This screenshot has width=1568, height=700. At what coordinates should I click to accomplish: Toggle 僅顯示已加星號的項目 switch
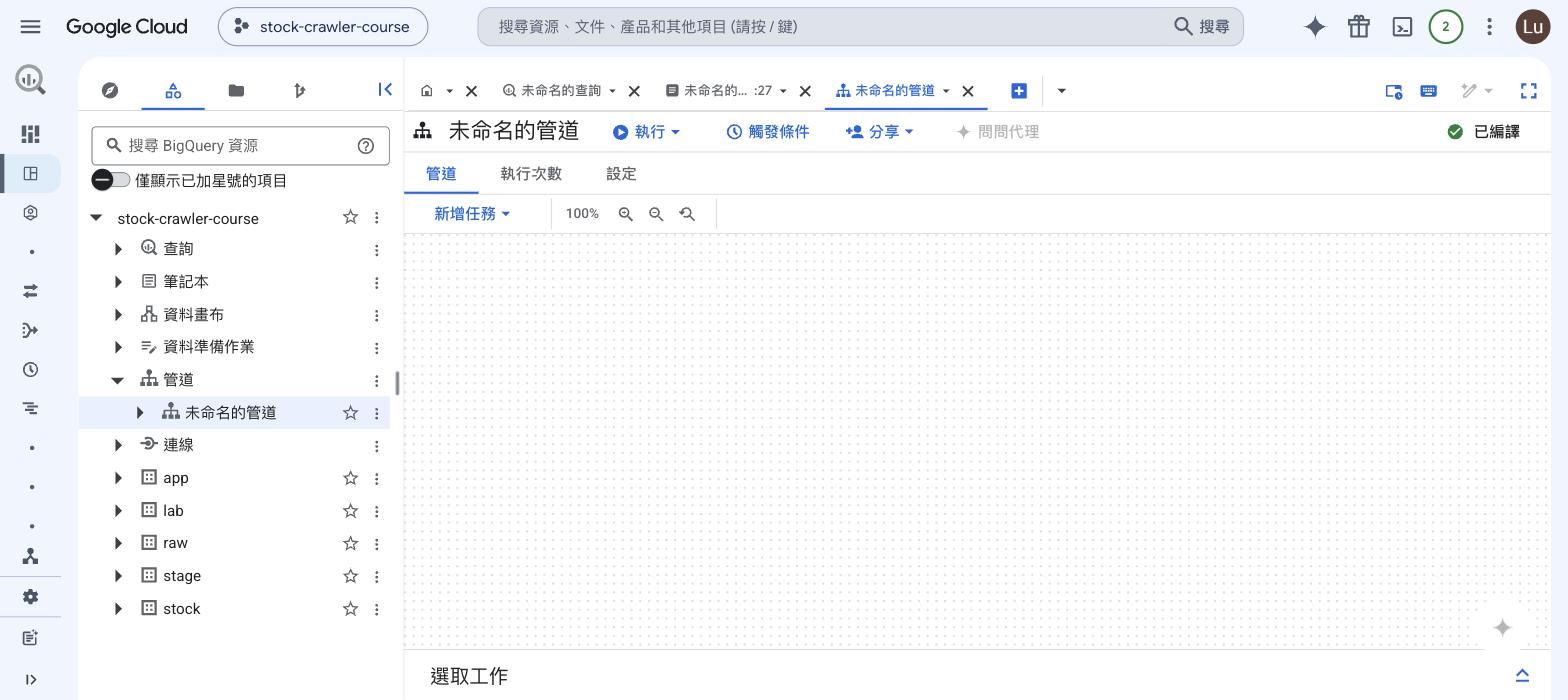[111, 180]
